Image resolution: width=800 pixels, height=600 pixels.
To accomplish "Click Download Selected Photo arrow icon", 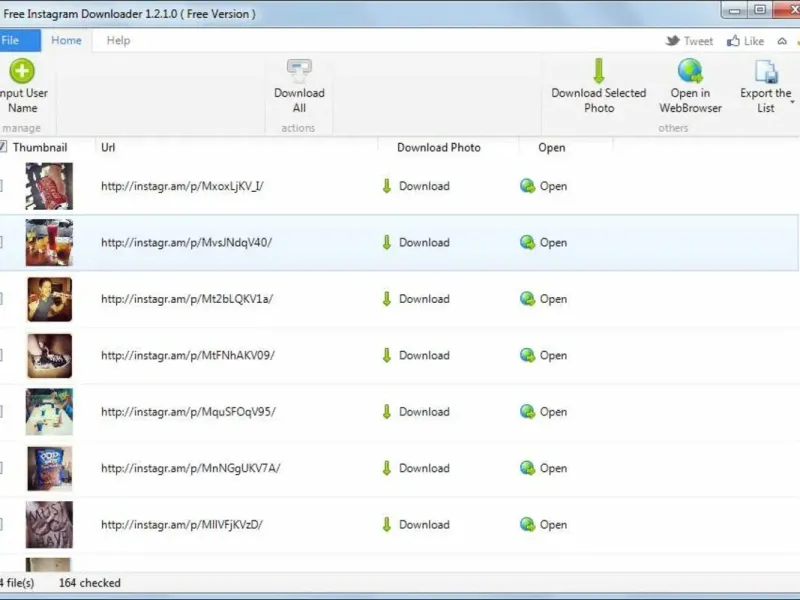I will coord(599,70).
